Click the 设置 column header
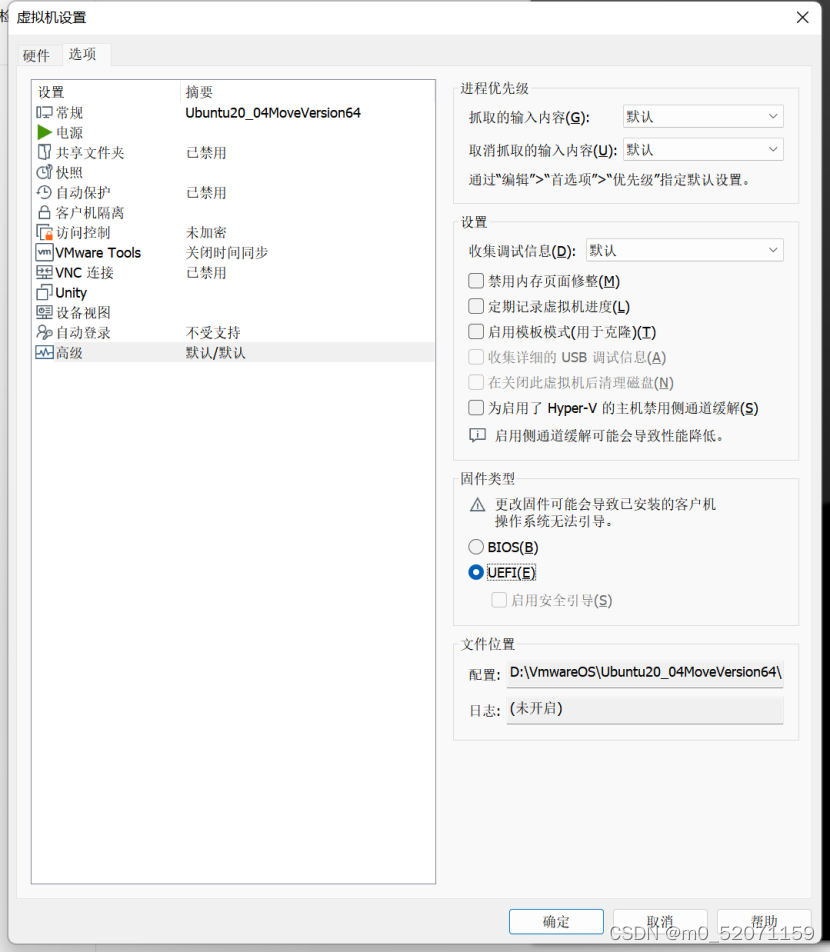830x952 pixels. 107,92
